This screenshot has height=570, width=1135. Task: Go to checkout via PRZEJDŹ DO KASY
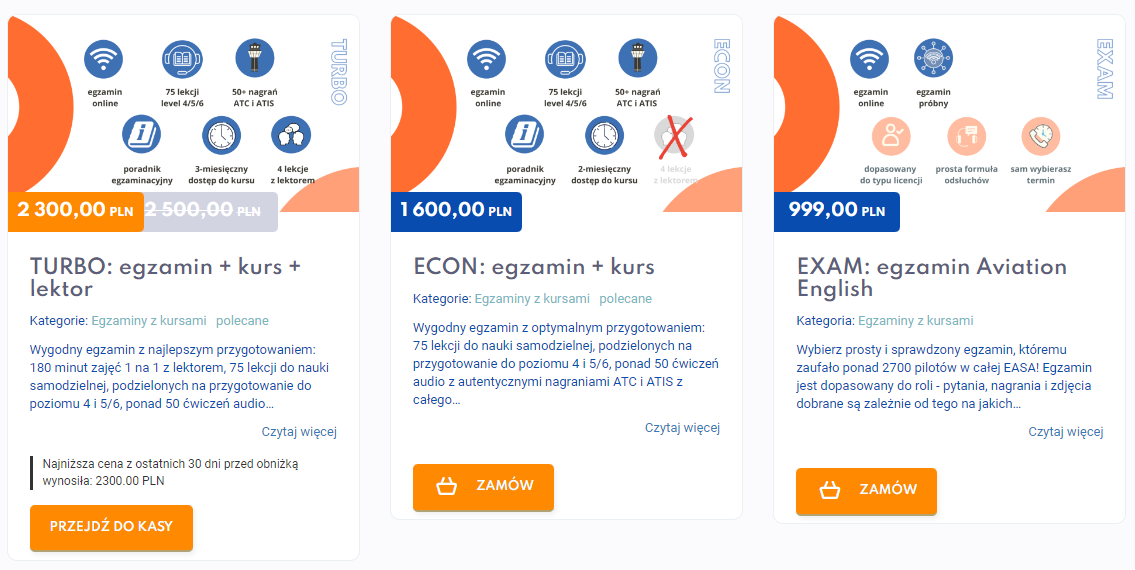click(111, 527)
